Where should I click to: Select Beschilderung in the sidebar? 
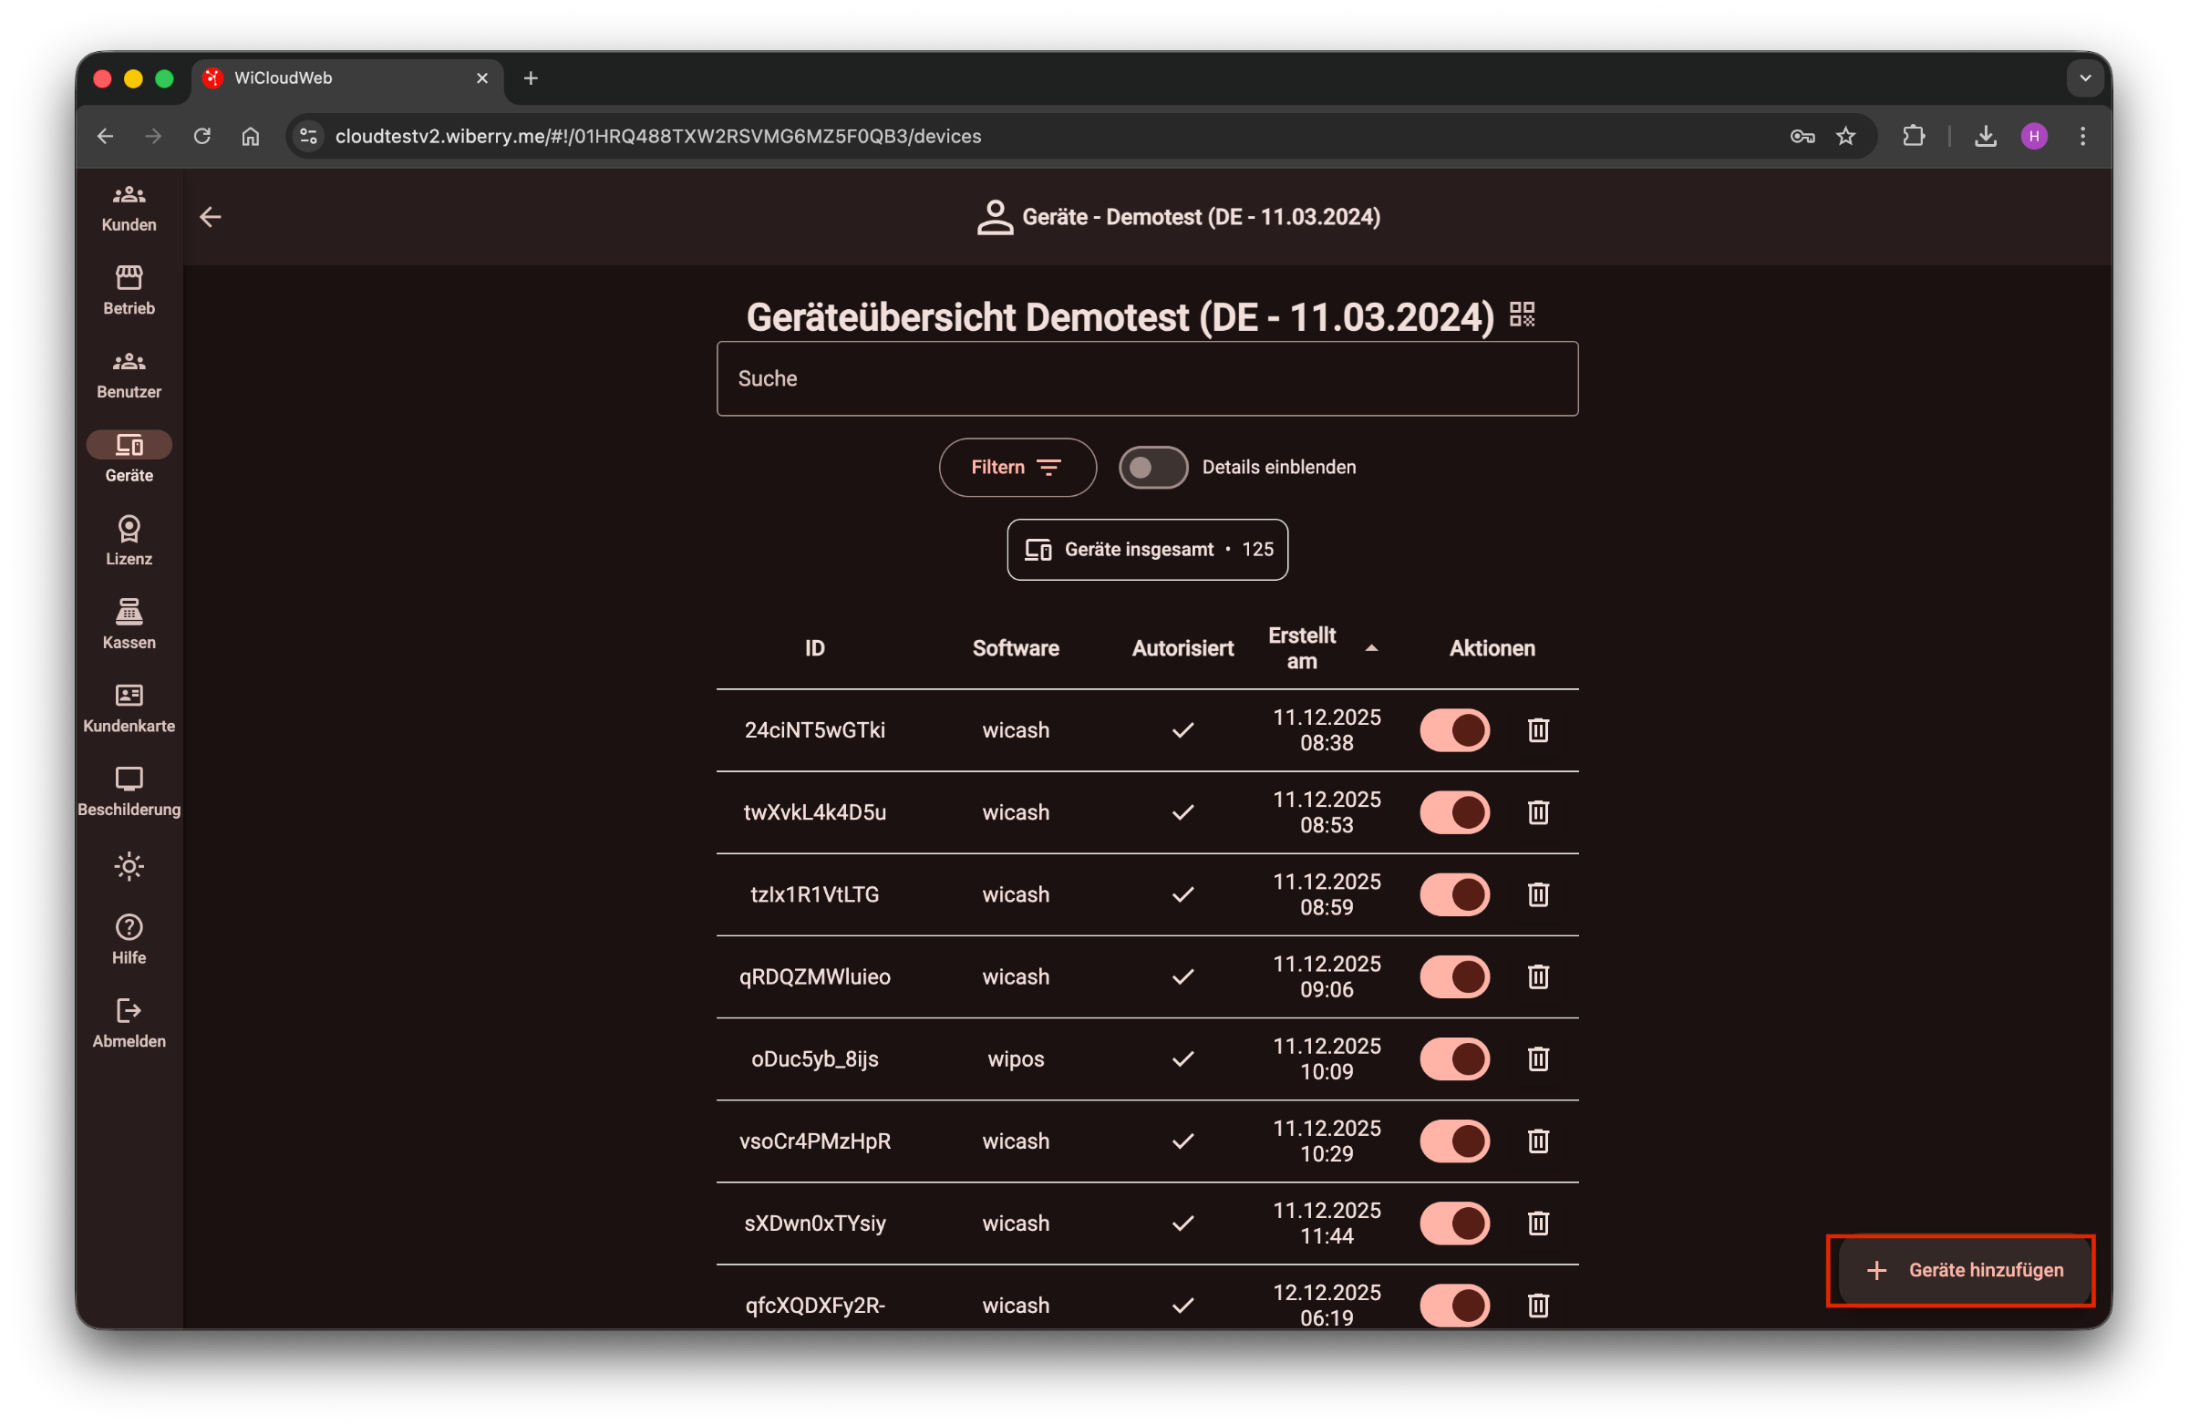[x=129, y=790]
